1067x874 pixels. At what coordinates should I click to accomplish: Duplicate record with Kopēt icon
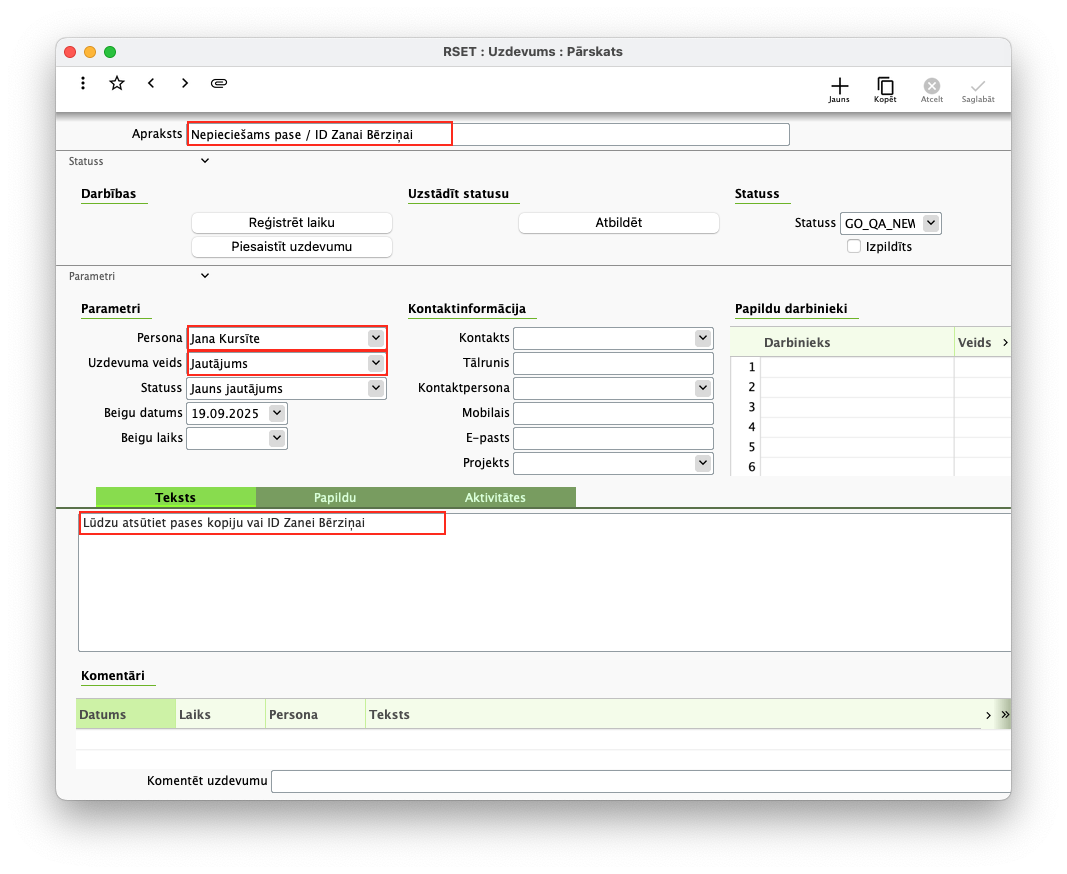click(x=885, y=87)
